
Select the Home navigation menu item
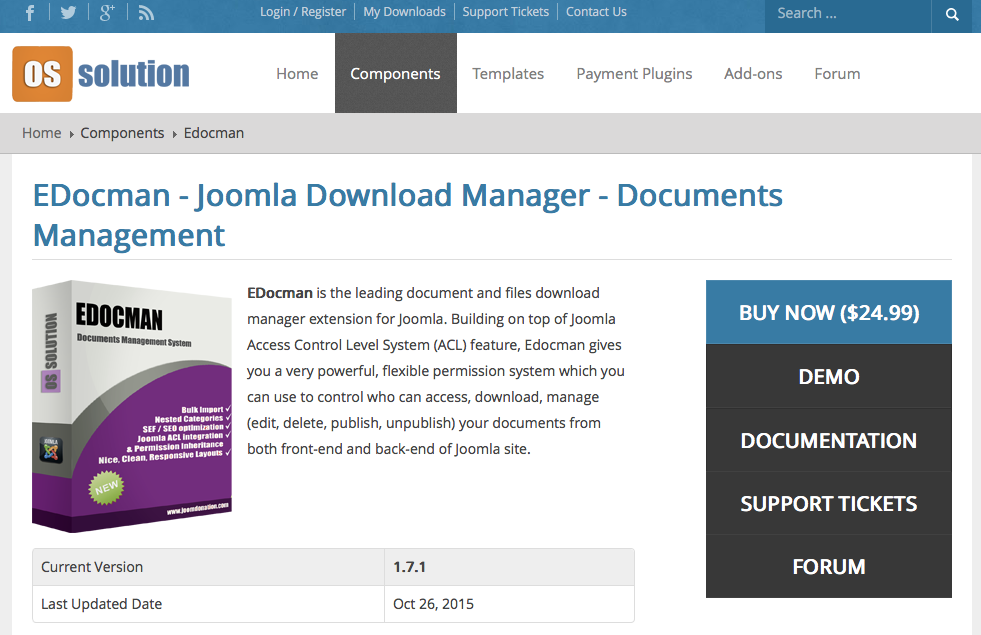coord(297,74)
